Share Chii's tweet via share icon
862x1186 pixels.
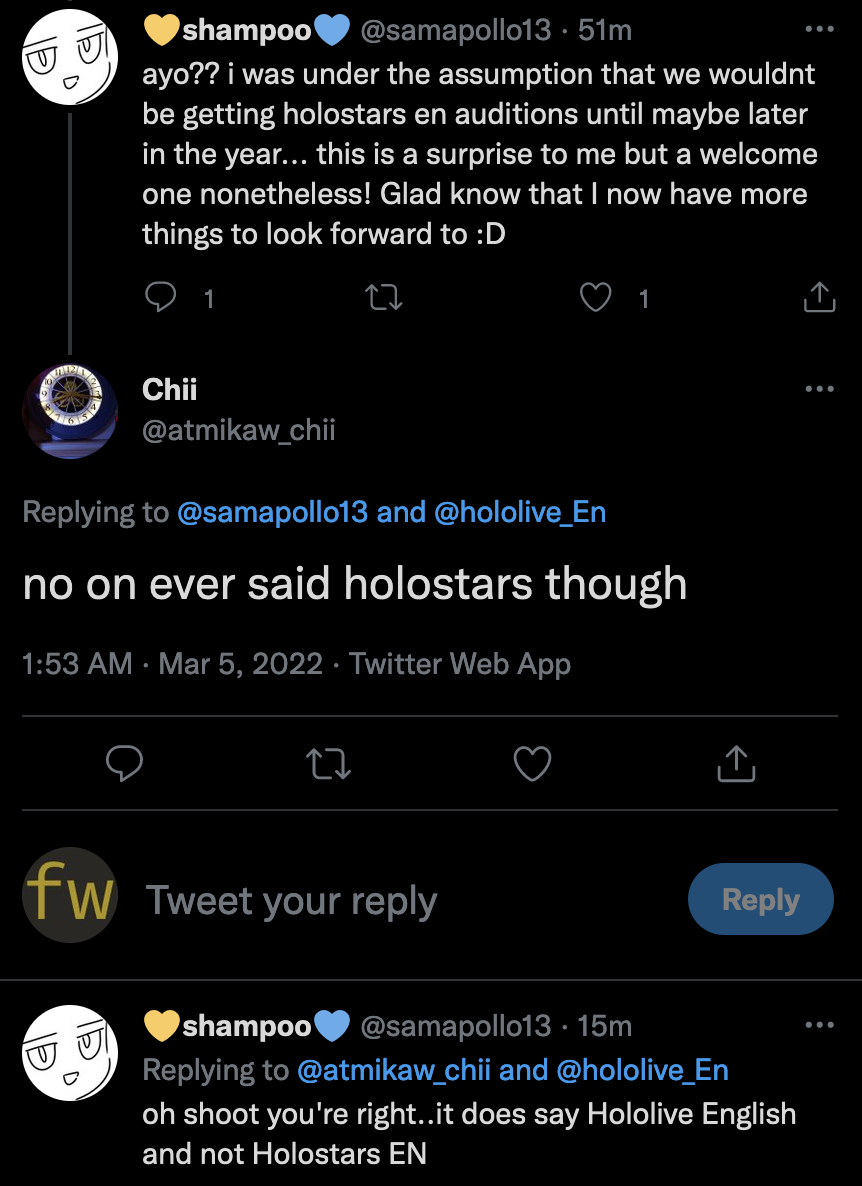pyautogui.click(x=736, y=764)
